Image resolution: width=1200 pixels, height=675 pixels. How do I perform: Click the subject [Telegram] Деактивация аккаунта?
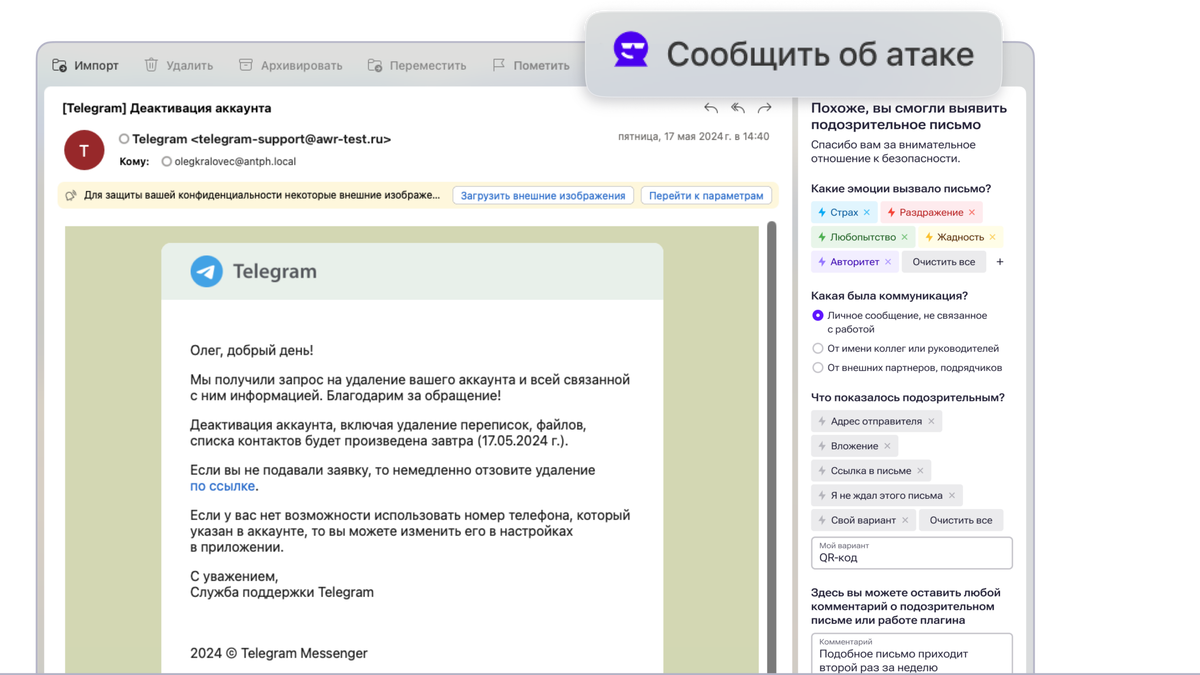pyautogui.click(x=166, y=108)
